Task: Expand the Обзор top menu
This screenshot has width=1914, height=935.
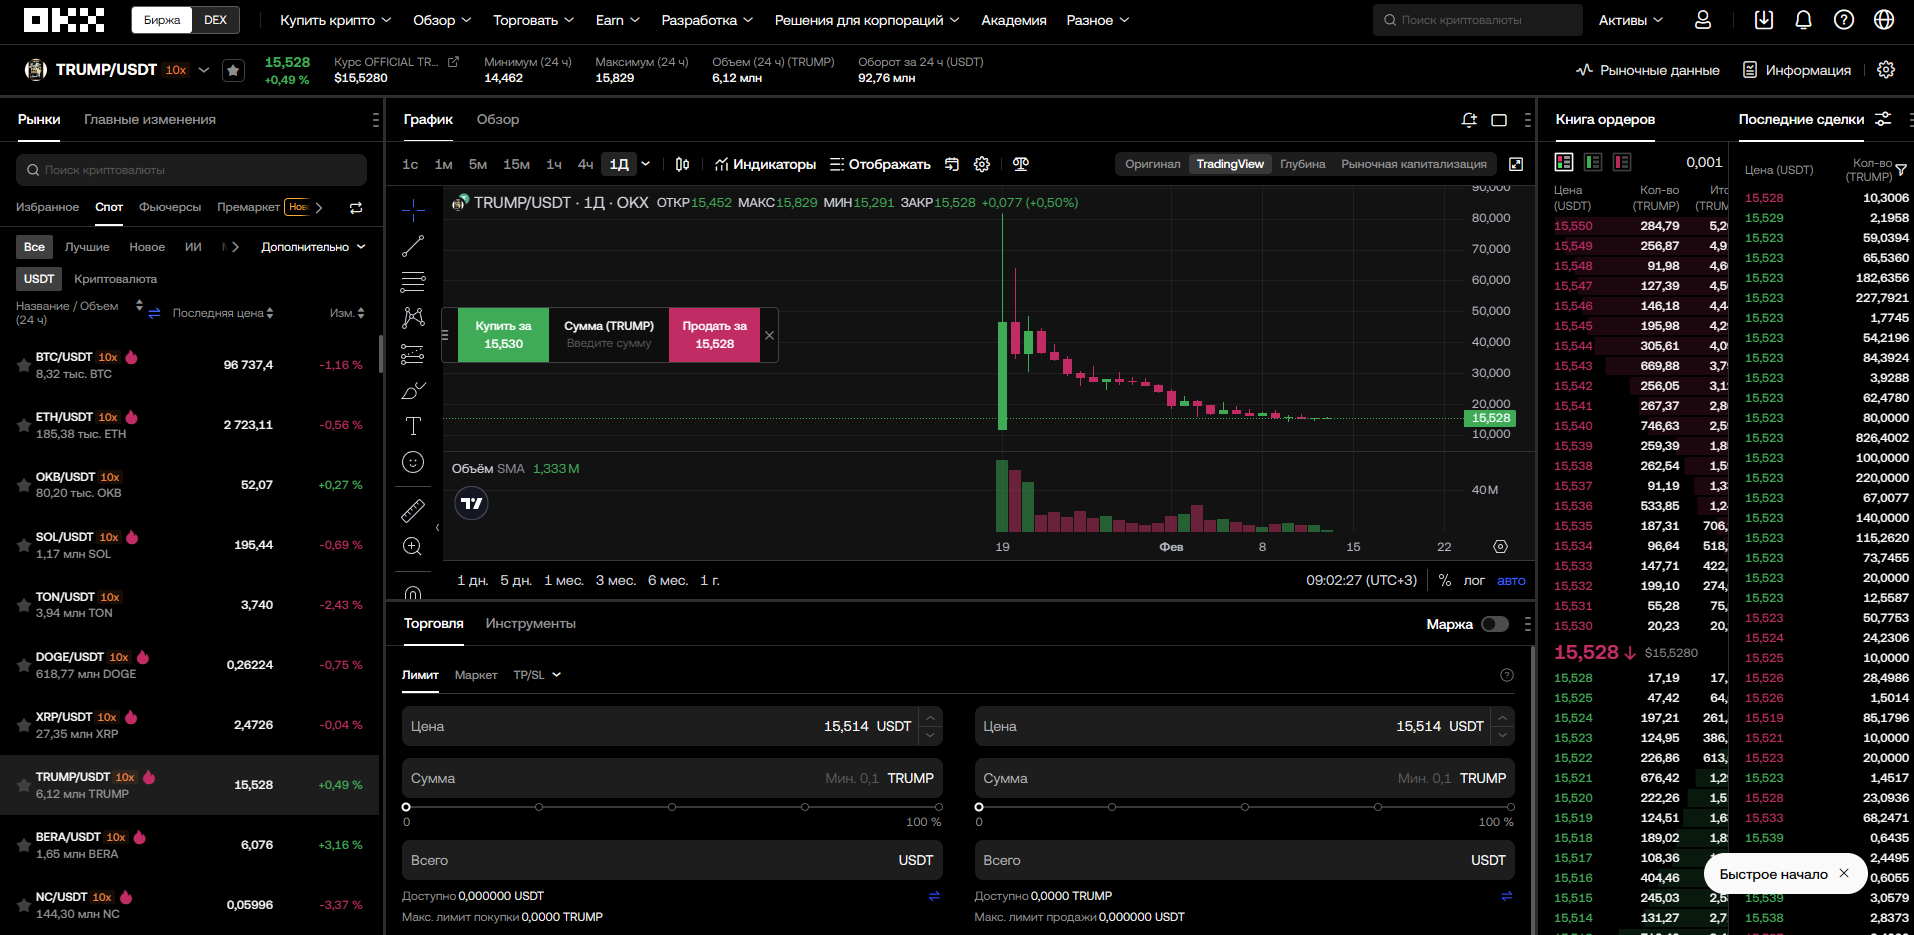Action: point(441,20)
